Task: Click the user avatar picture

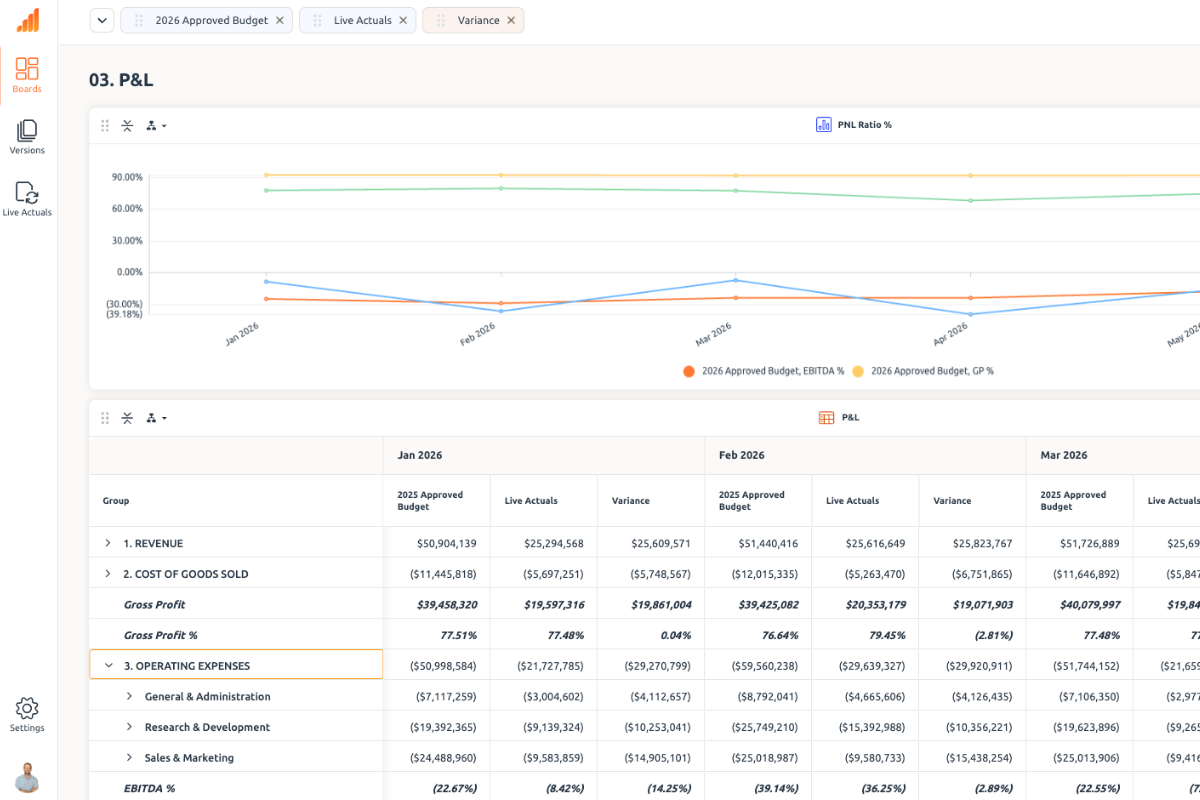Action: 27,777
